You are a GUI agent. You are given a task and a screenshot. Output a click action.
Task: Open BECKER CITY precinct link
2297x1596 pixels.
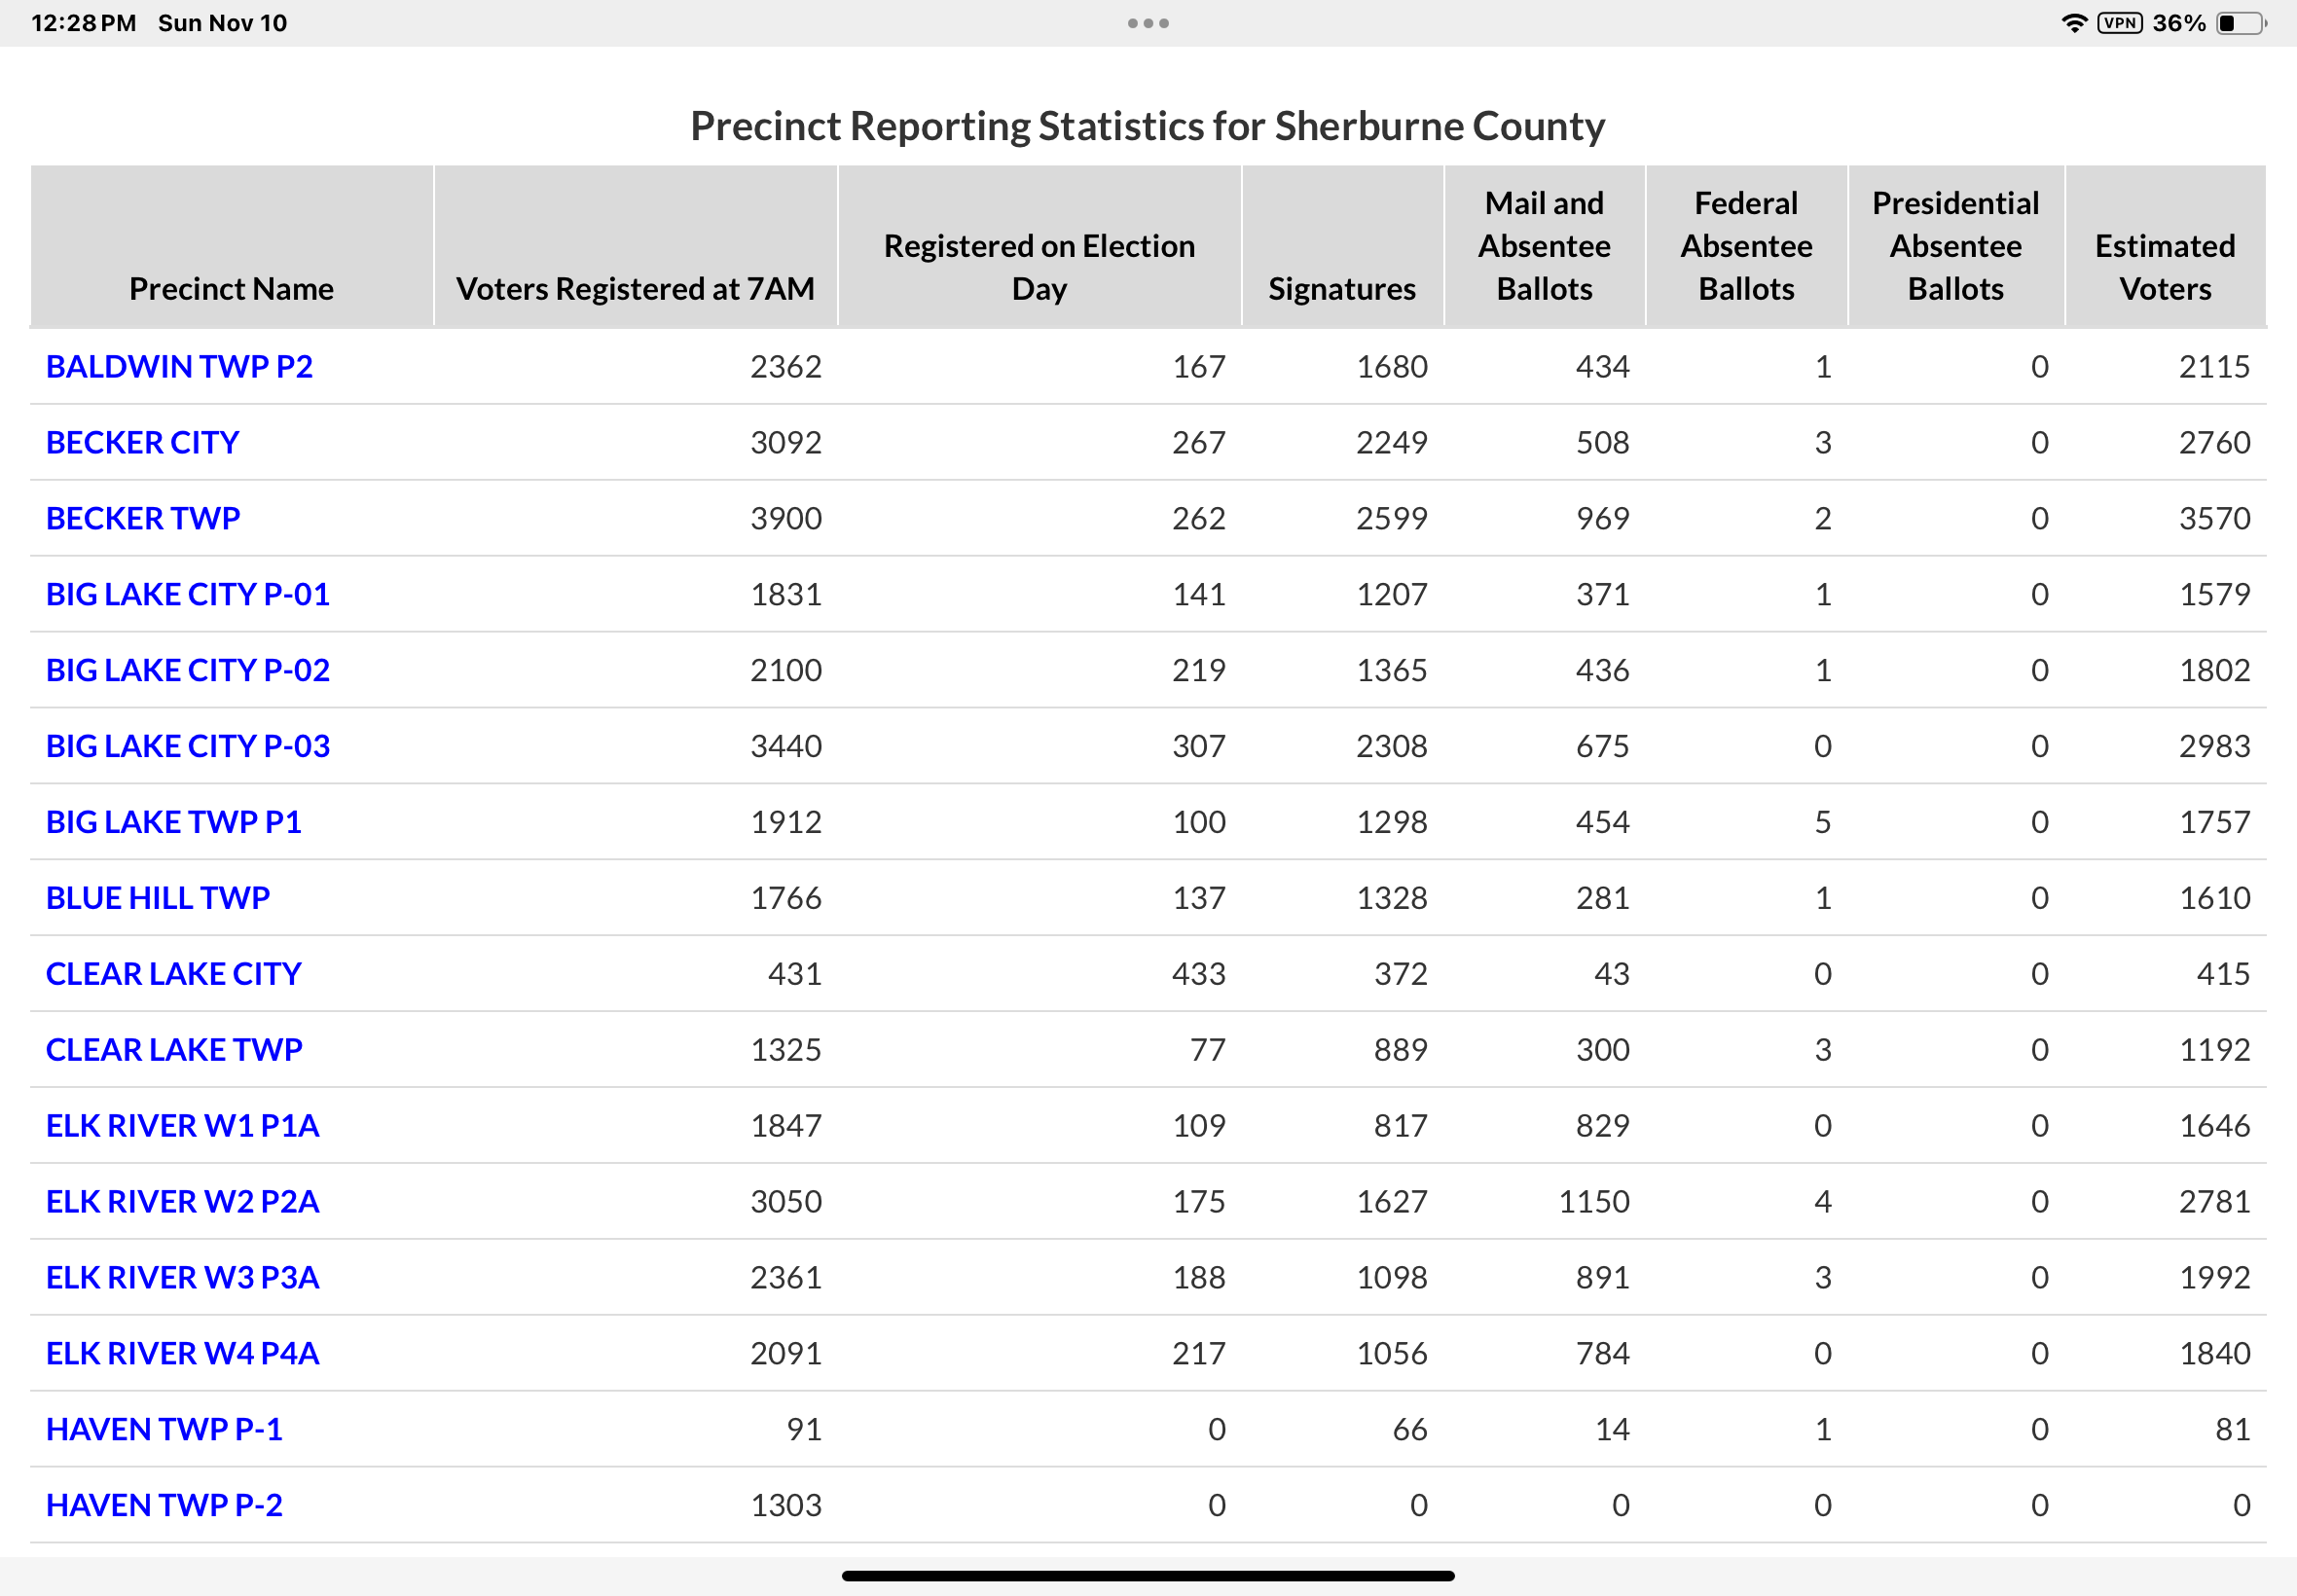[142, 443]
